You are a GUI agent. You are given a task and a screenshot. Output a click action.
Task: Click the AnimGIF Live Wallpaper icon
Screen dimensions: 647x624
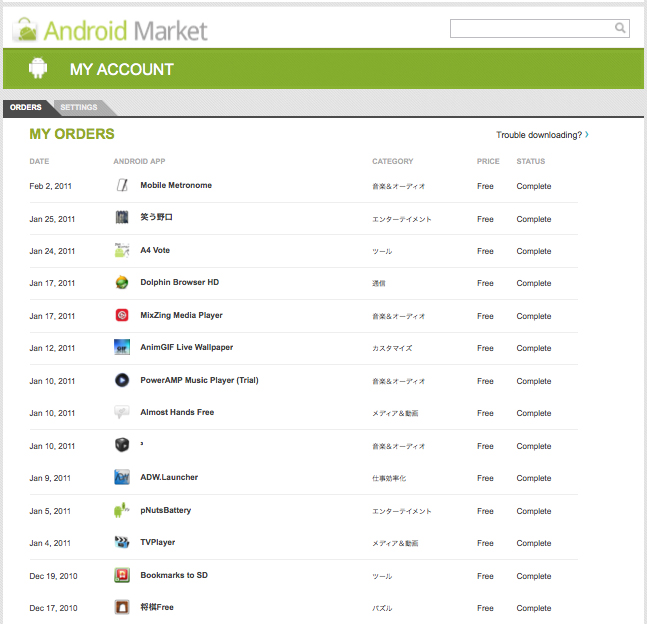[x=122, y=348]
